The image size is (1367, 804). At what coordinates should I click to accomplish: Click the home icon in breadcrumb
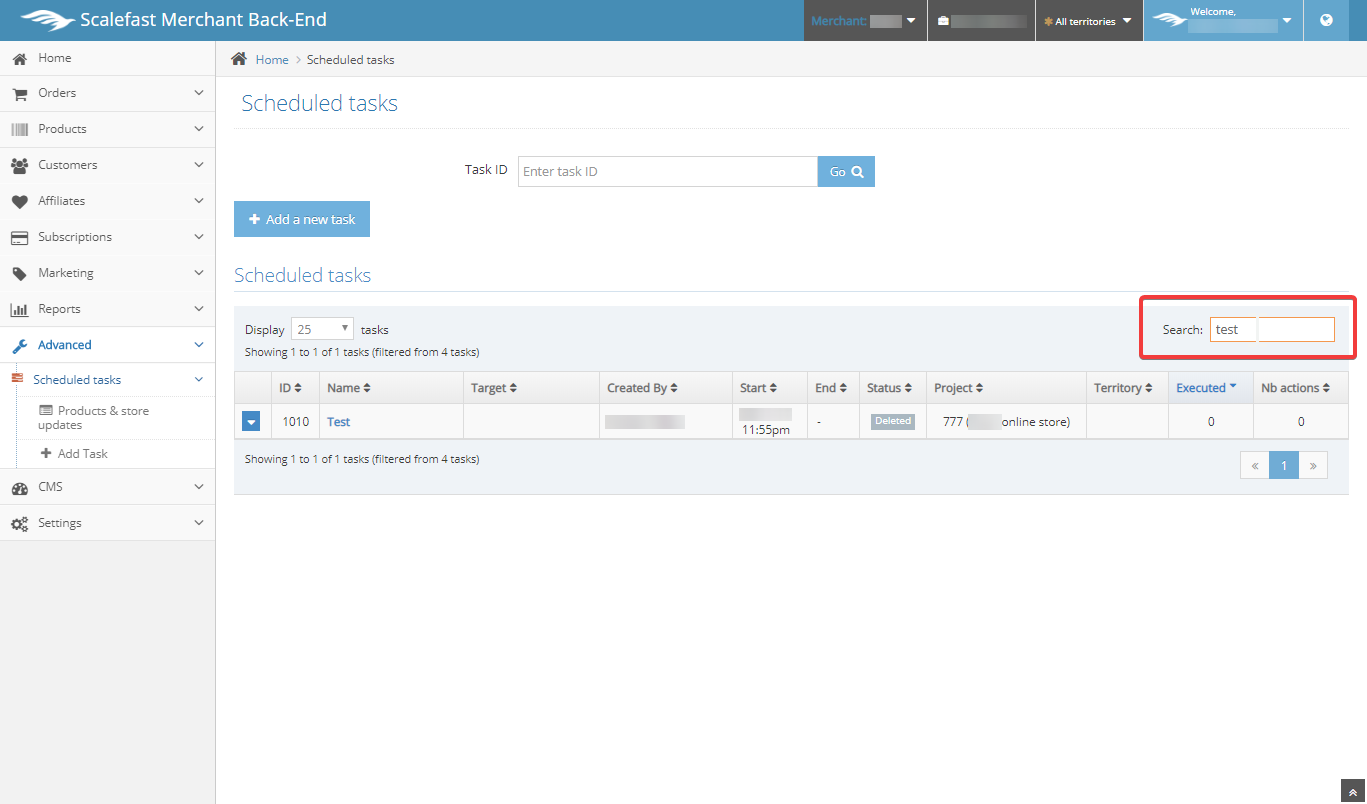pos(239,59)
